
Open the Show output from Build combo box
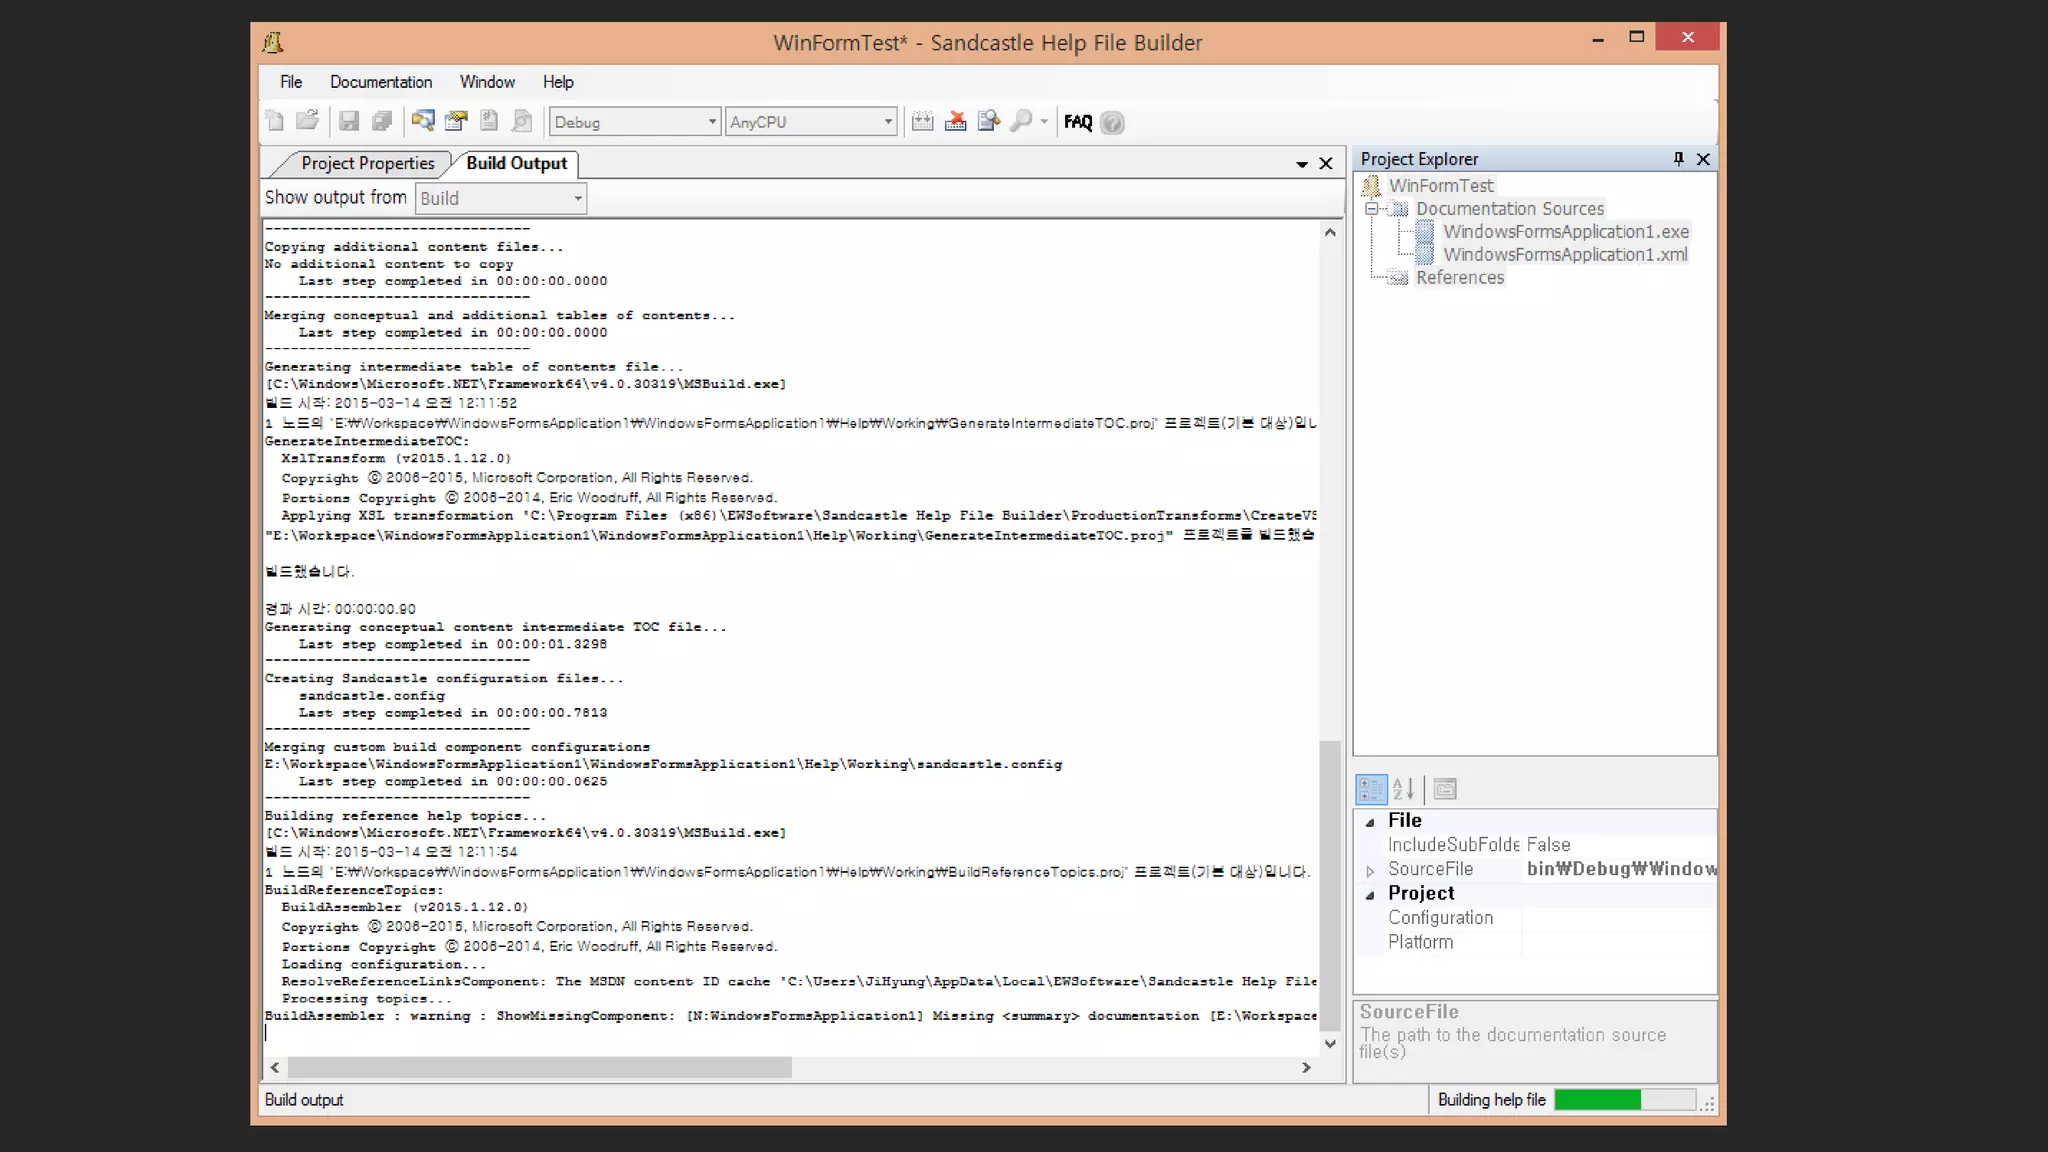500,198
